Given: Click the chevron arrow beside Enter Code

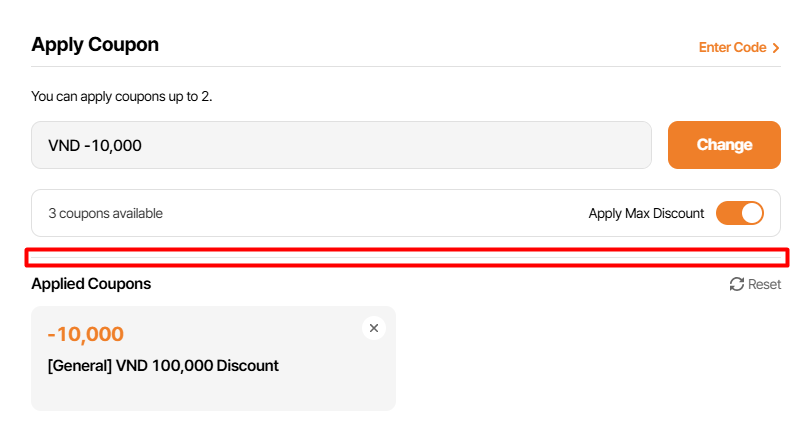Looking at the screenshot, I should coord(776,47).
